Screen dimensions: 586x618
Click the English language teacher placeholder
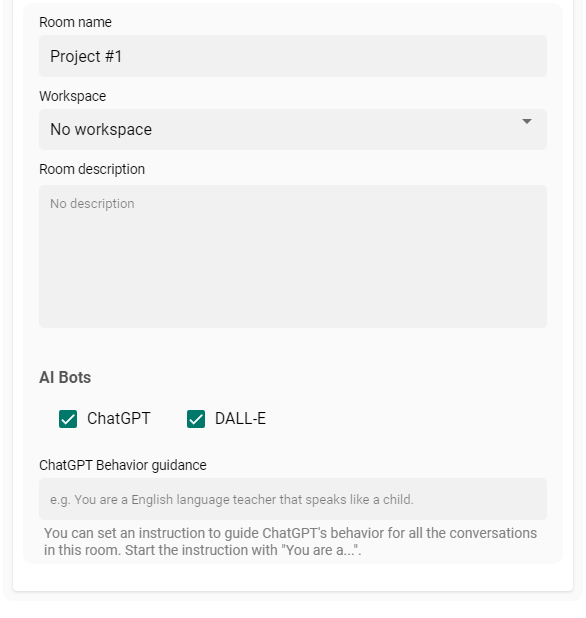(232, 499)
